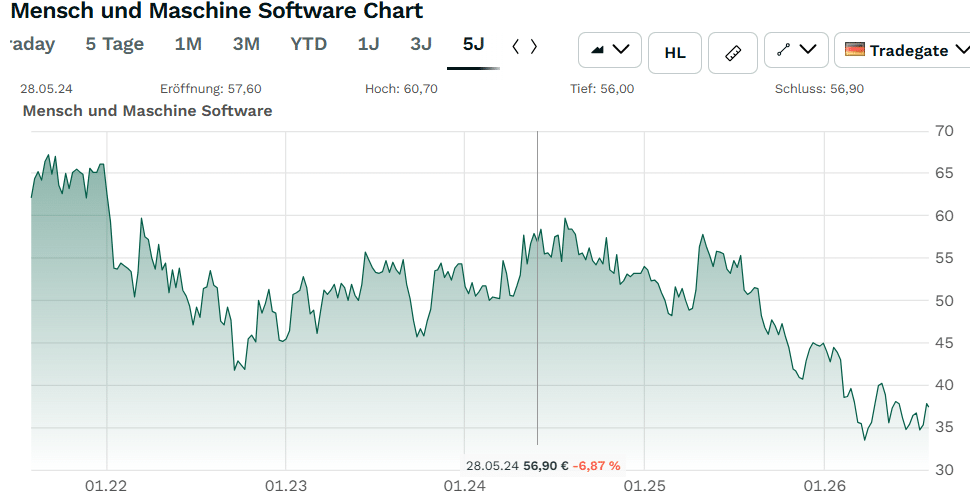Click the Schluss: 56,90 value
This screenshot has width=970, height=496.
click(x=819, y=89)
